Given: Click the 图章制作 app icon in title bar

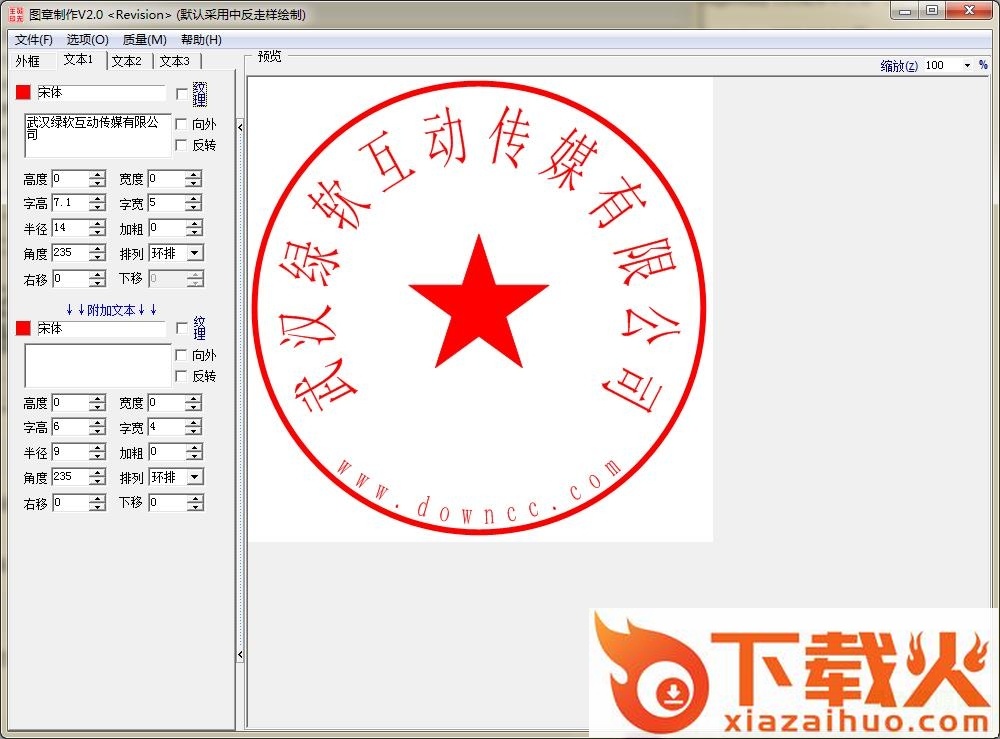Looking at the screenshot, I should pos(16,14).
